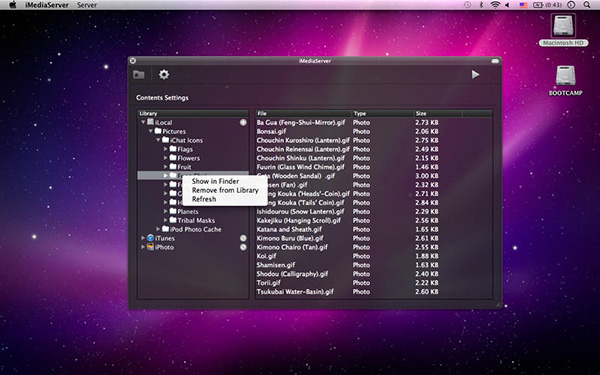Select the Tribal Masks folder label
This screenshot has width=600, height=375.
(x=196, y=220)
